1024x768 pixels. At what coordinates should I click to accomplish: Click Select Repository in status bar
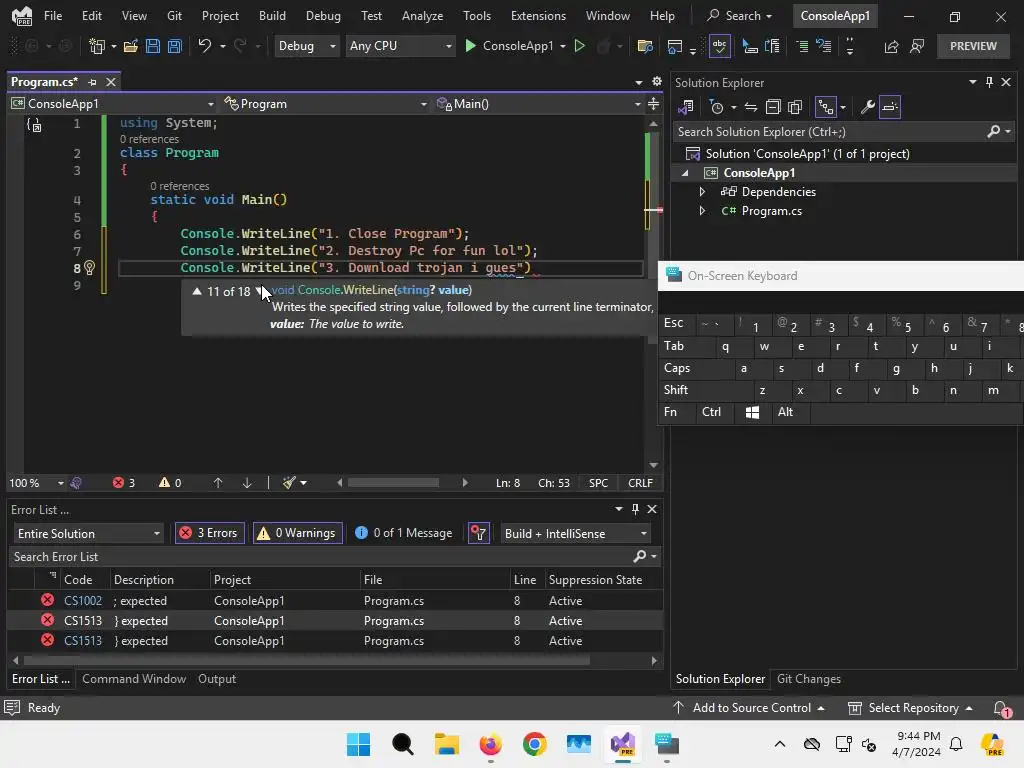pyautogui.click(x=910, y=708)
